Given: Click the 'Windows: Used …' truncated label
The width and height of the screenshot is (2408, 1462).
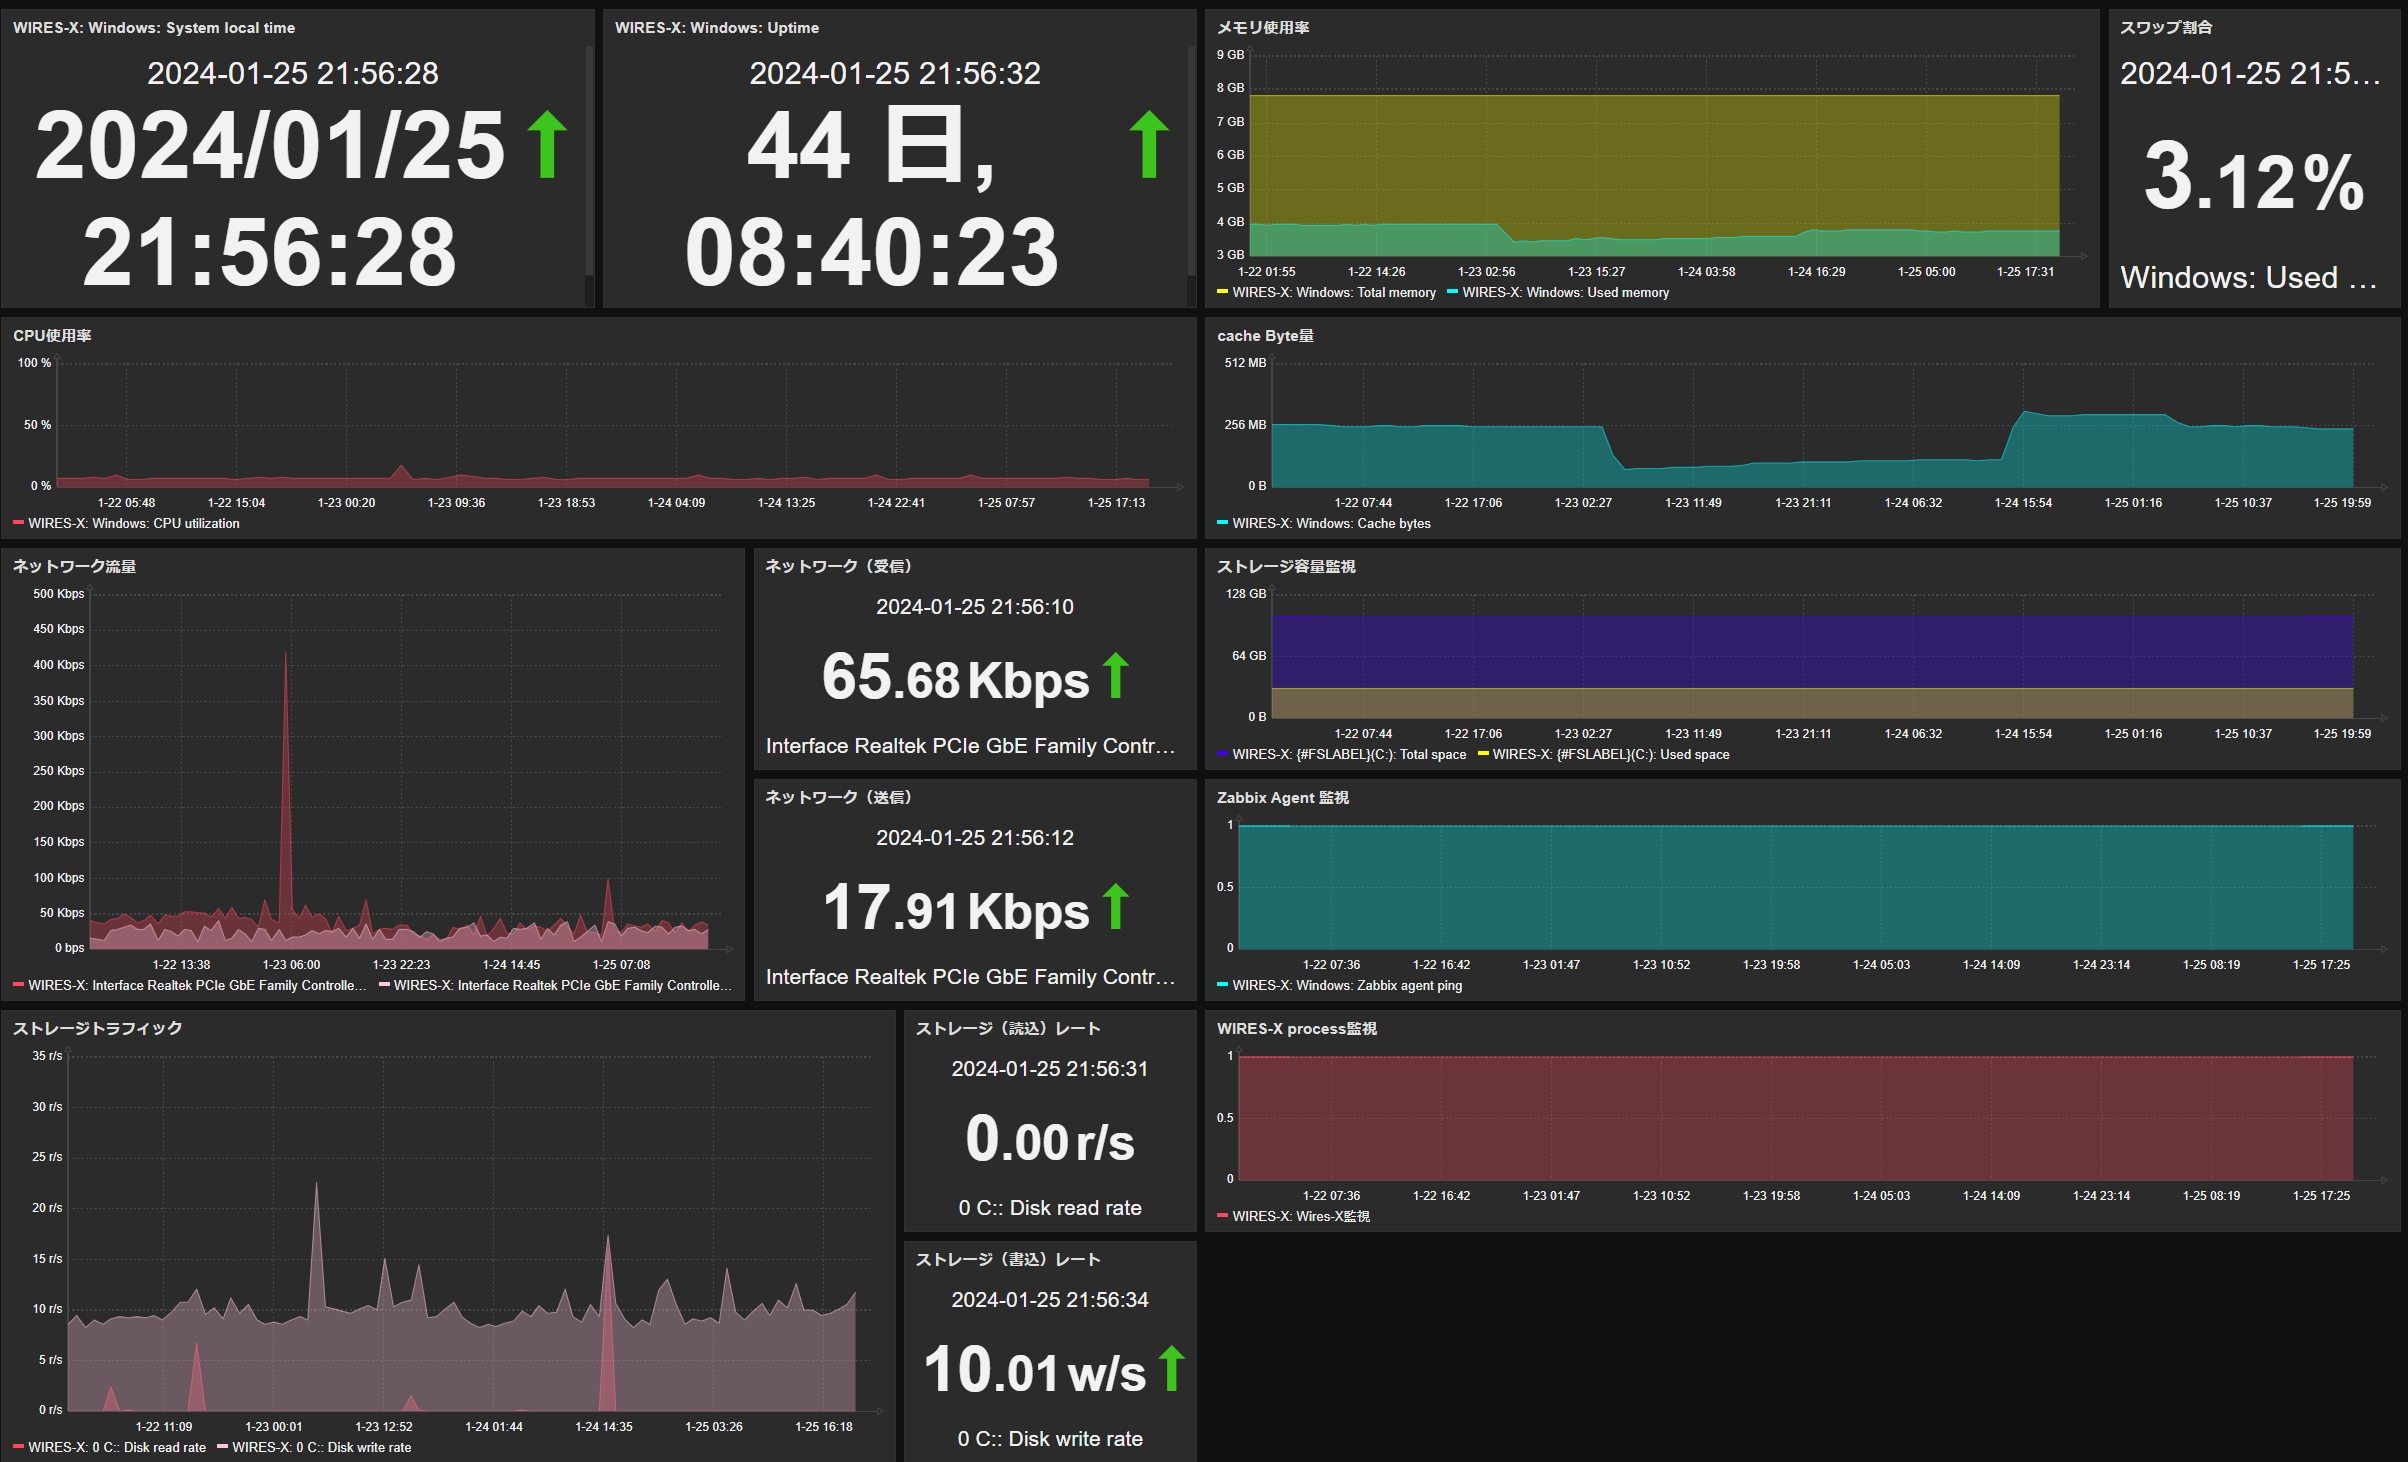Looking at the screenshot, I should [x=2249, y=277].
